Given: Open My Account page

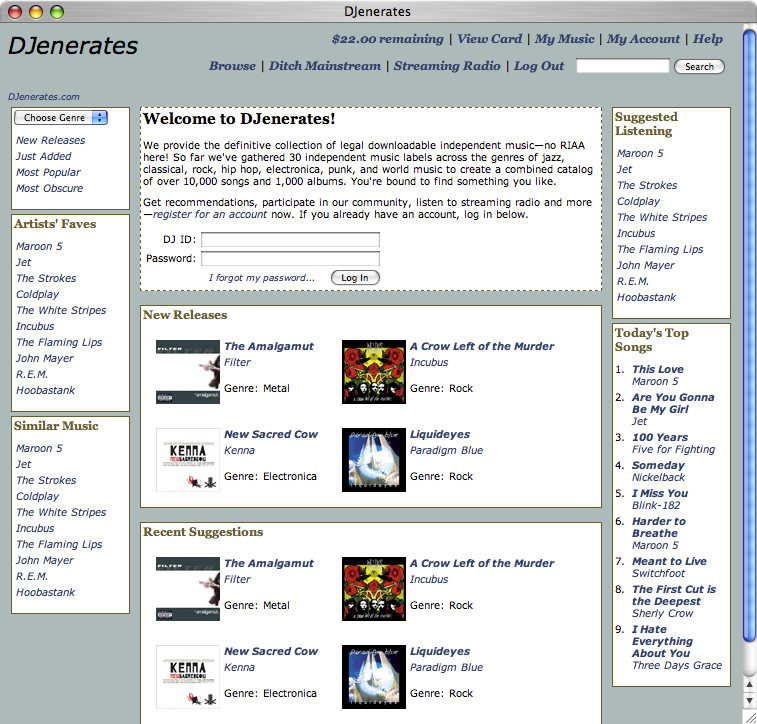Looking at the screenshot, I should coord(643,39).
